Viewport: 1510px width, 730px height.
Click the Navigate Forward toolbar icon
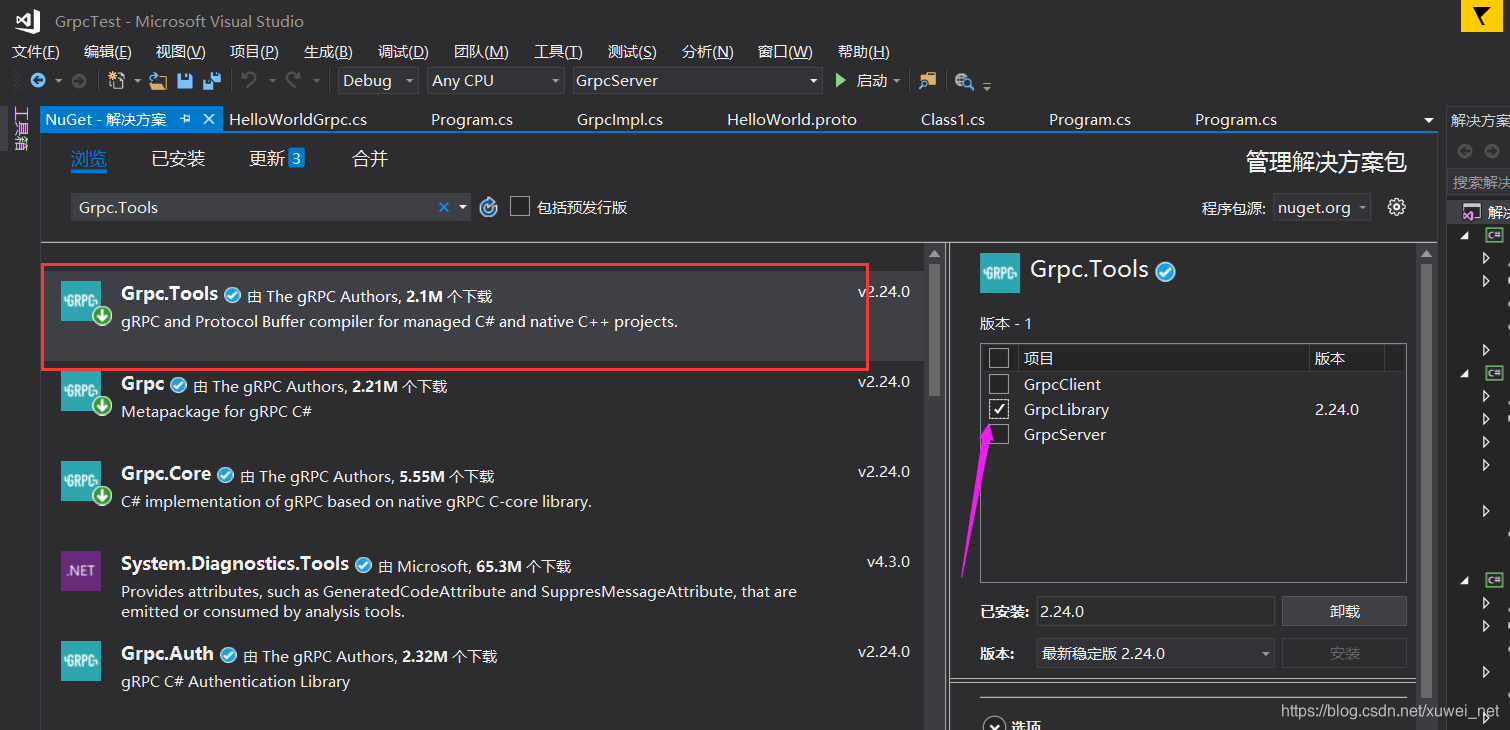[x=79, y=80]
